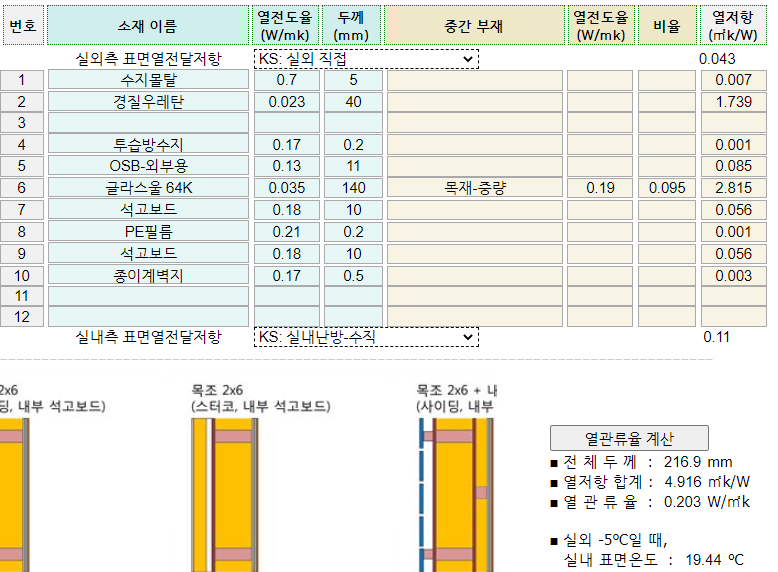778x572 pixels.
Task: Click the PE필름 material name field
Action: click(148, 231)
